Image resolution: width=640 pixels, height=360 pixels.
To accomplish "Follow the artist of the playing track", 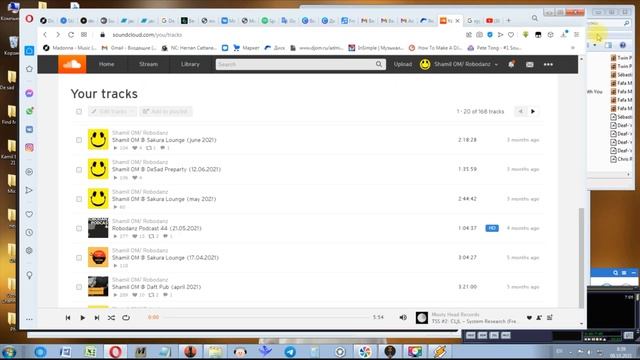I will (x=539, y=318).
